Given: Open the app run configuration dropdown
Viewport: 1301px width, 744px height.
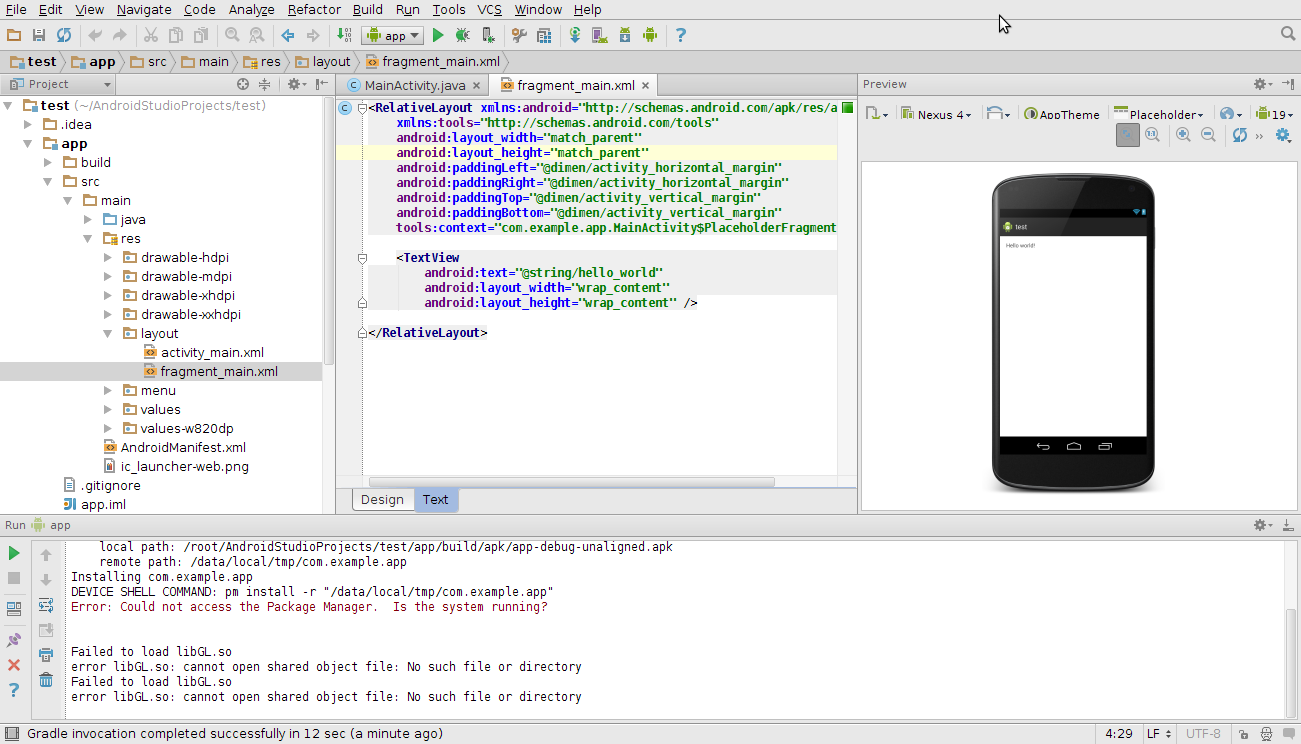Looking at the screenshot, I should click(394, 35).
